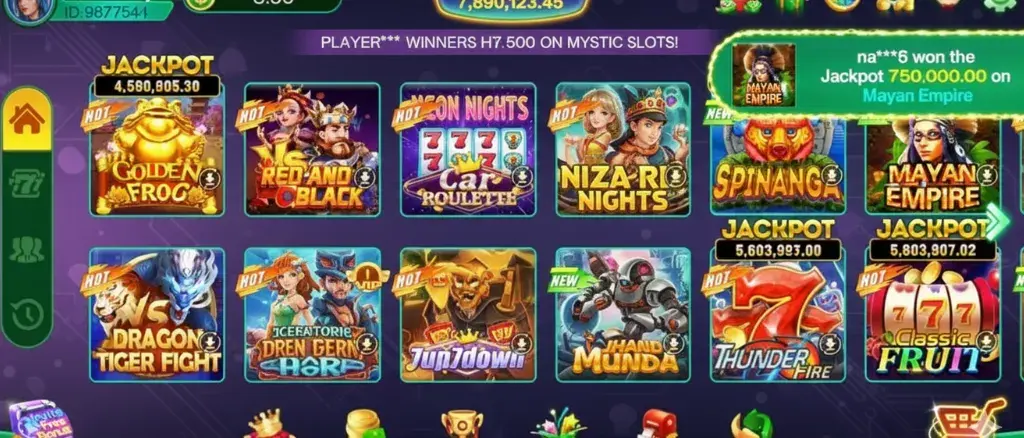Image resolution: width=1024 pixels, height=438 pixels.
Task: Open the Red and Black game tile
Action: point(312,149)
